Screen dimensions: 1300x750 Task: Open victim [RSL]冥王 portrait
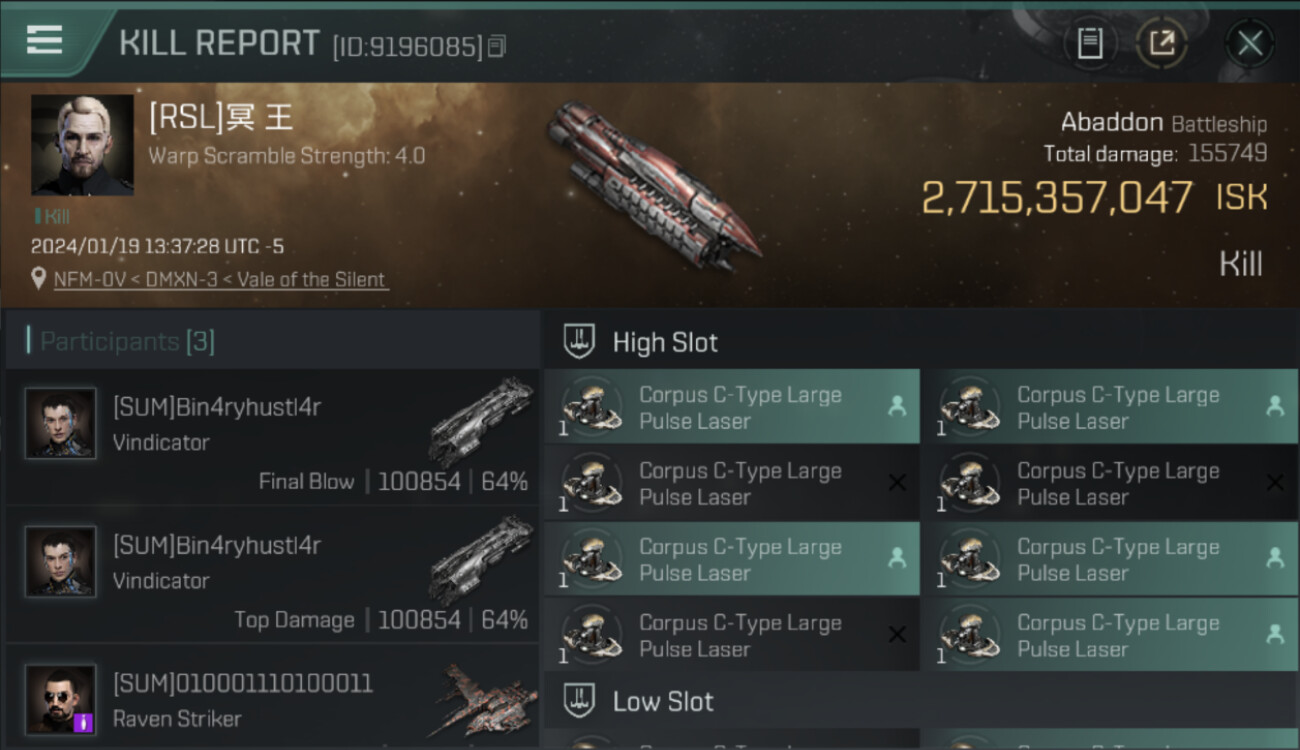pyautogui.click(x=82, y=145)
